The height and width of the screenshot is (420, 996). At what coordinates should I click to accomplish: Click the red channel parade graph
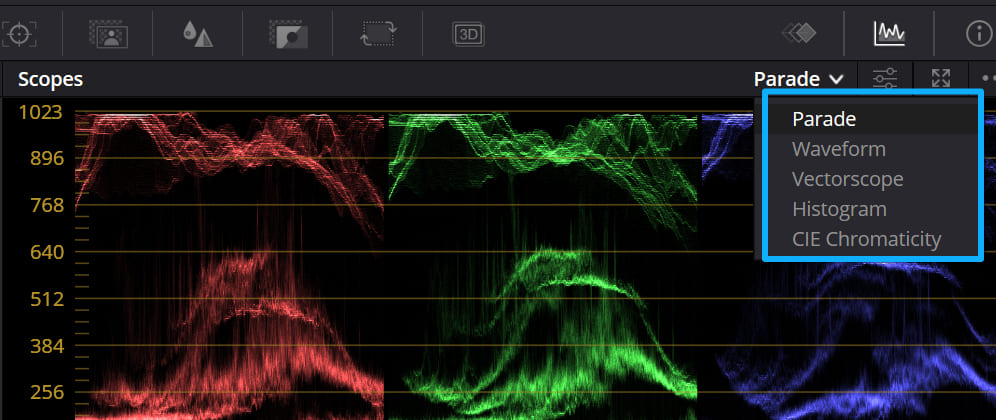(x=229, y=266)
